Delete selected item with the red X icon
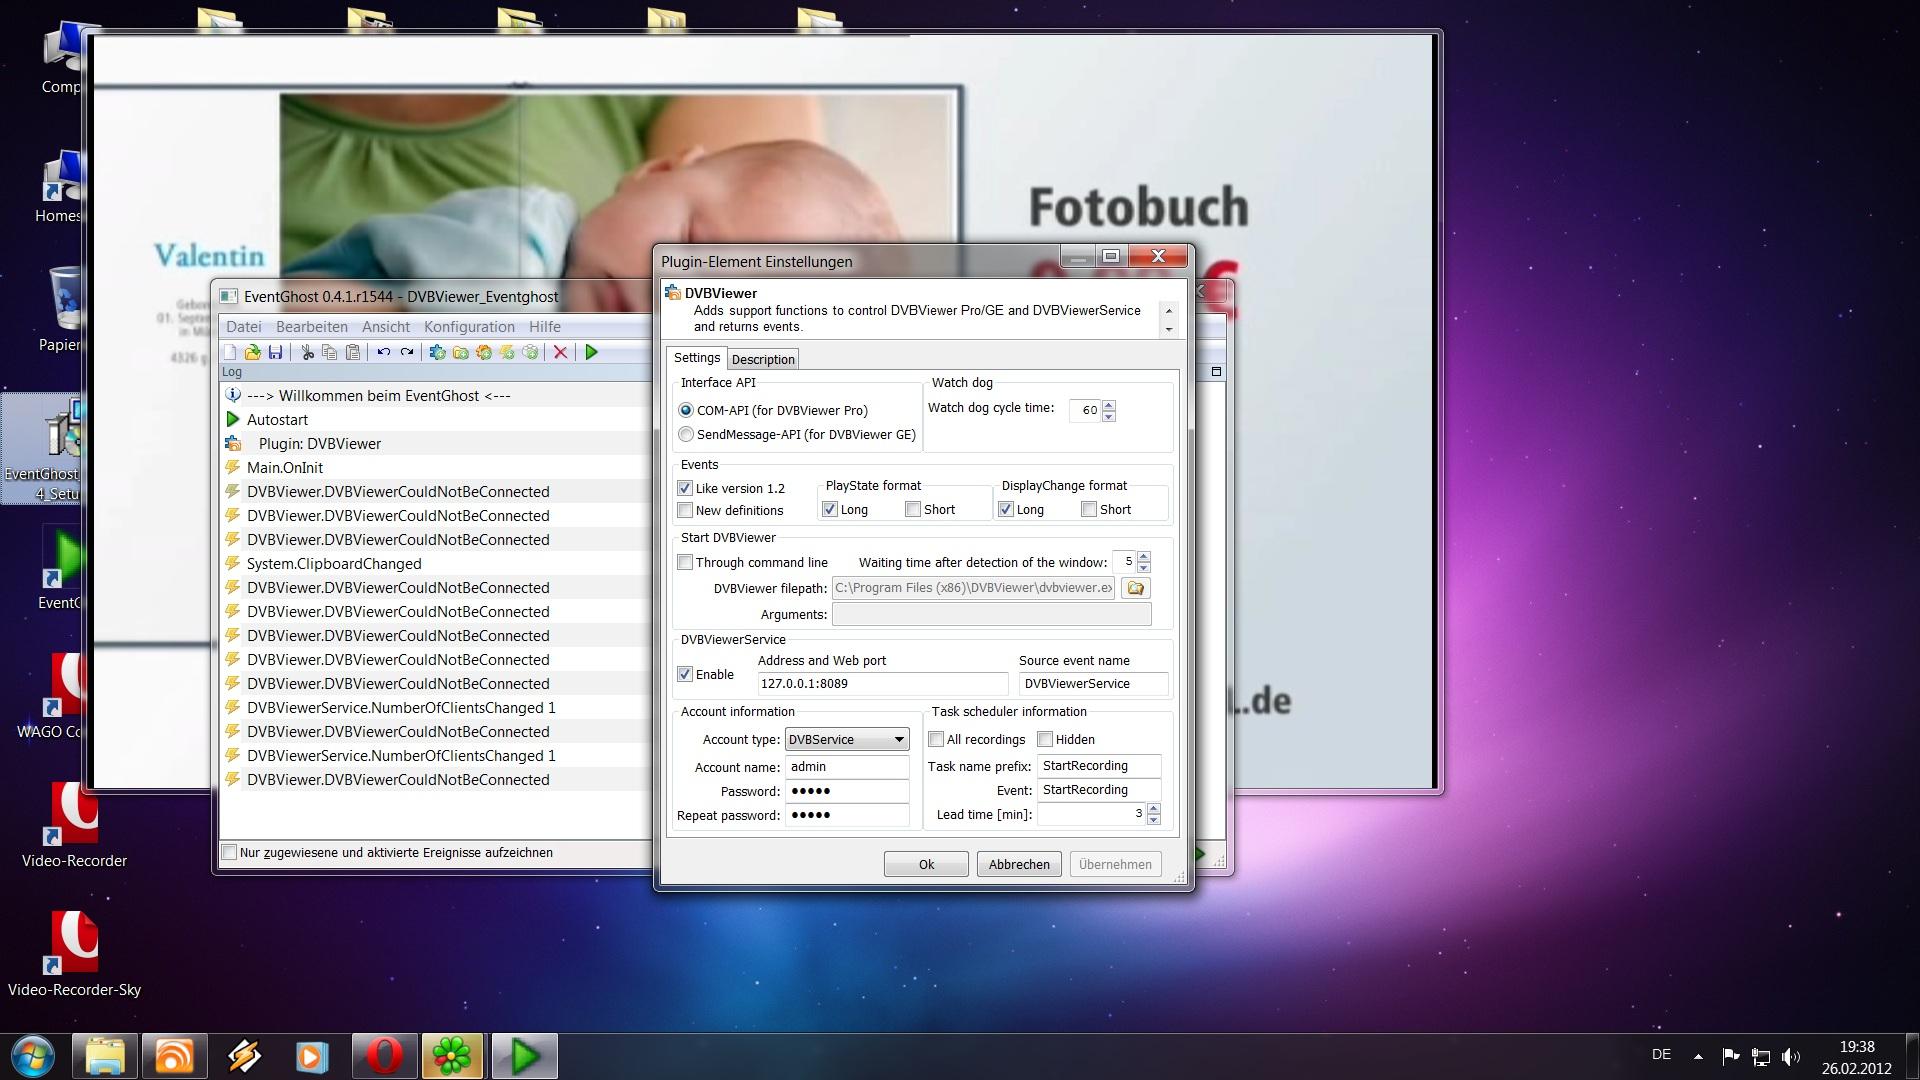This screenshot has height=1080, width=1920. coord(561,352)
